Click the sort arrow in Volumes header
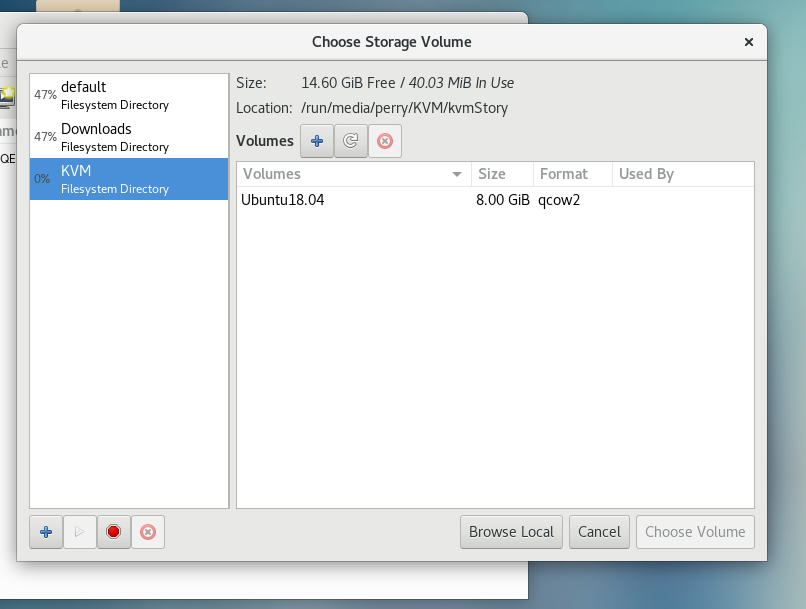This screenshot has width=806, height=609. click(457, 175)
